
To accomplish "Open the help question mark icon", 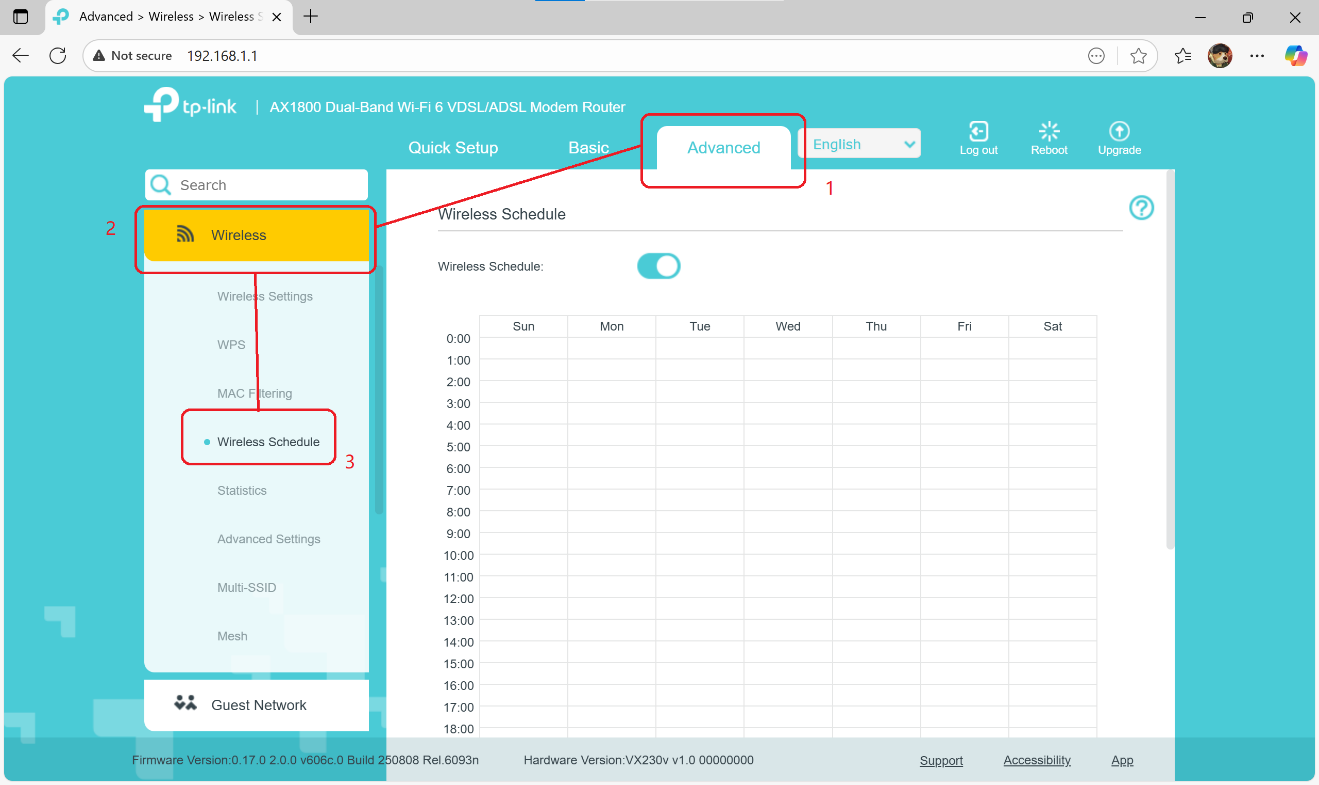I will [x=1141, y=208].
